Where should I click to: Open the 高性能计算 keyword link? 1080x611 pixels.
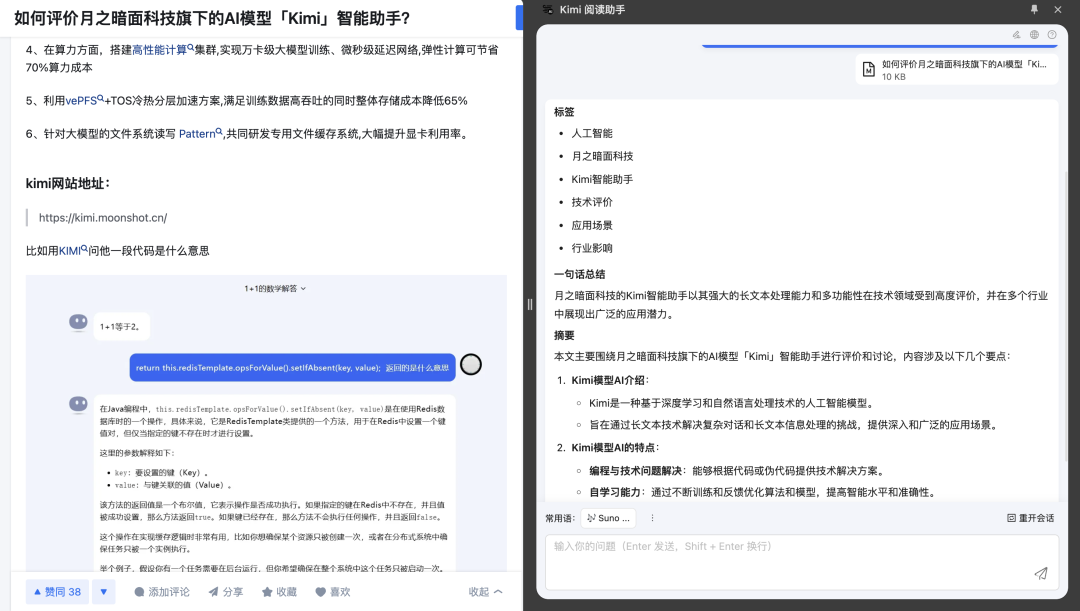(x=163, y=50)
